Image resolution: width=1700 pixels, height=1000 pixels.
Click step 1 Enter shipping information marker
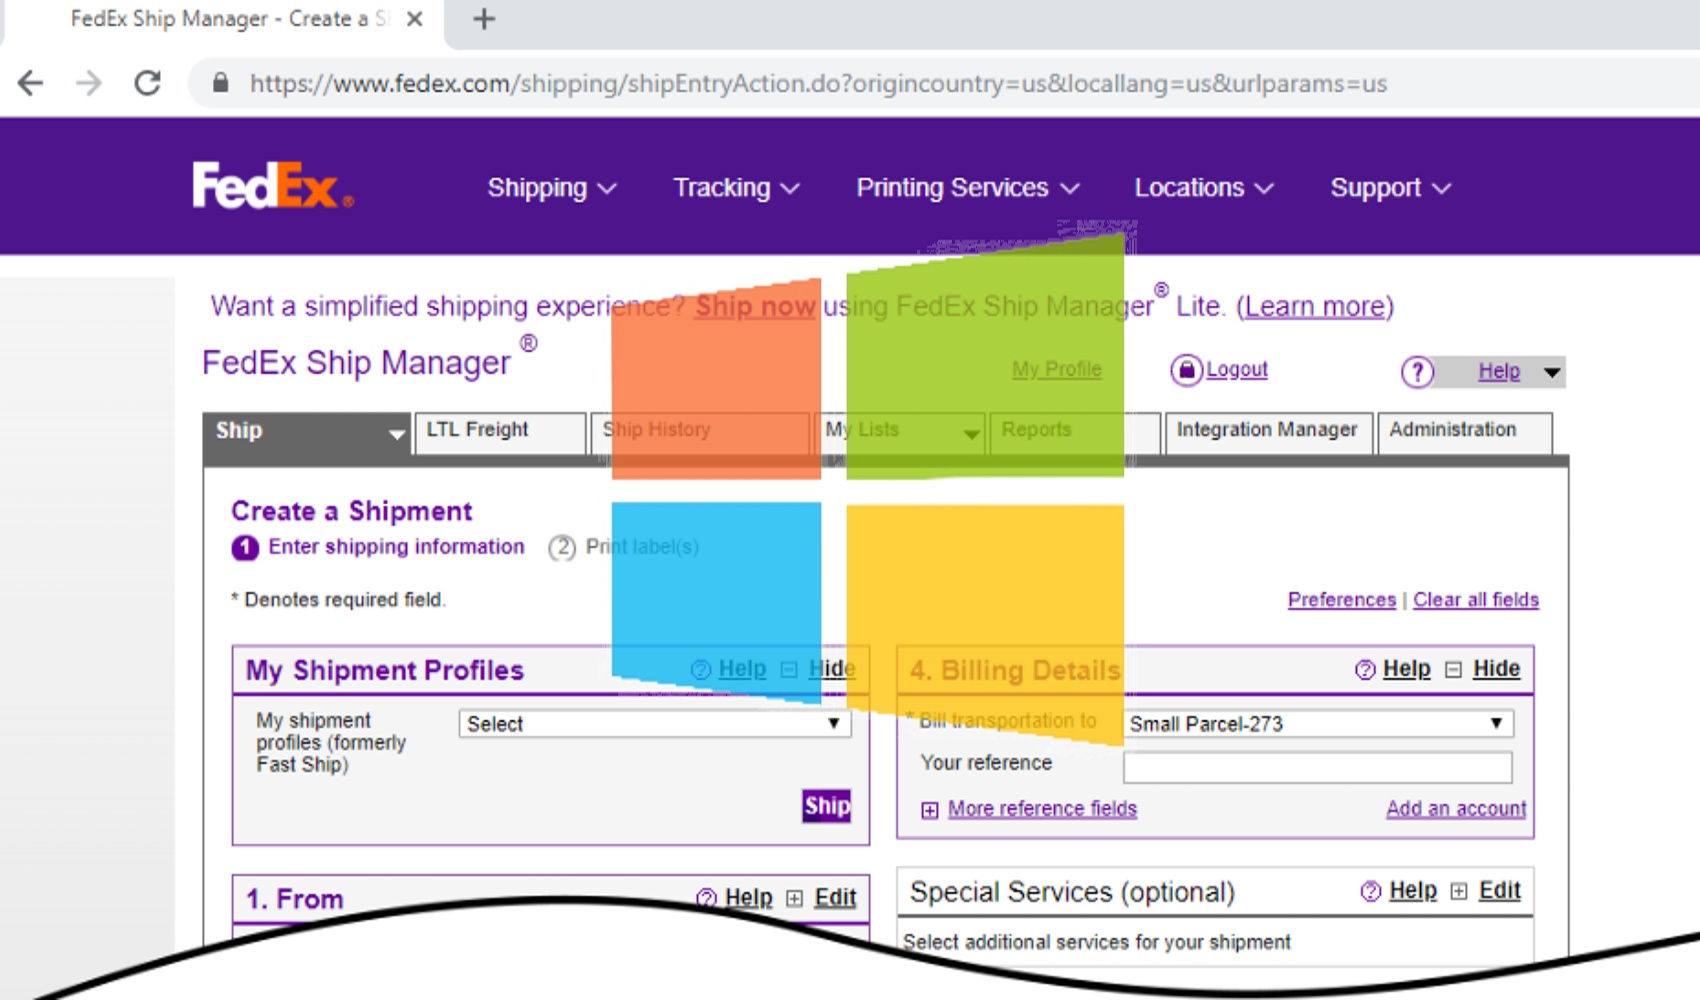245,547
